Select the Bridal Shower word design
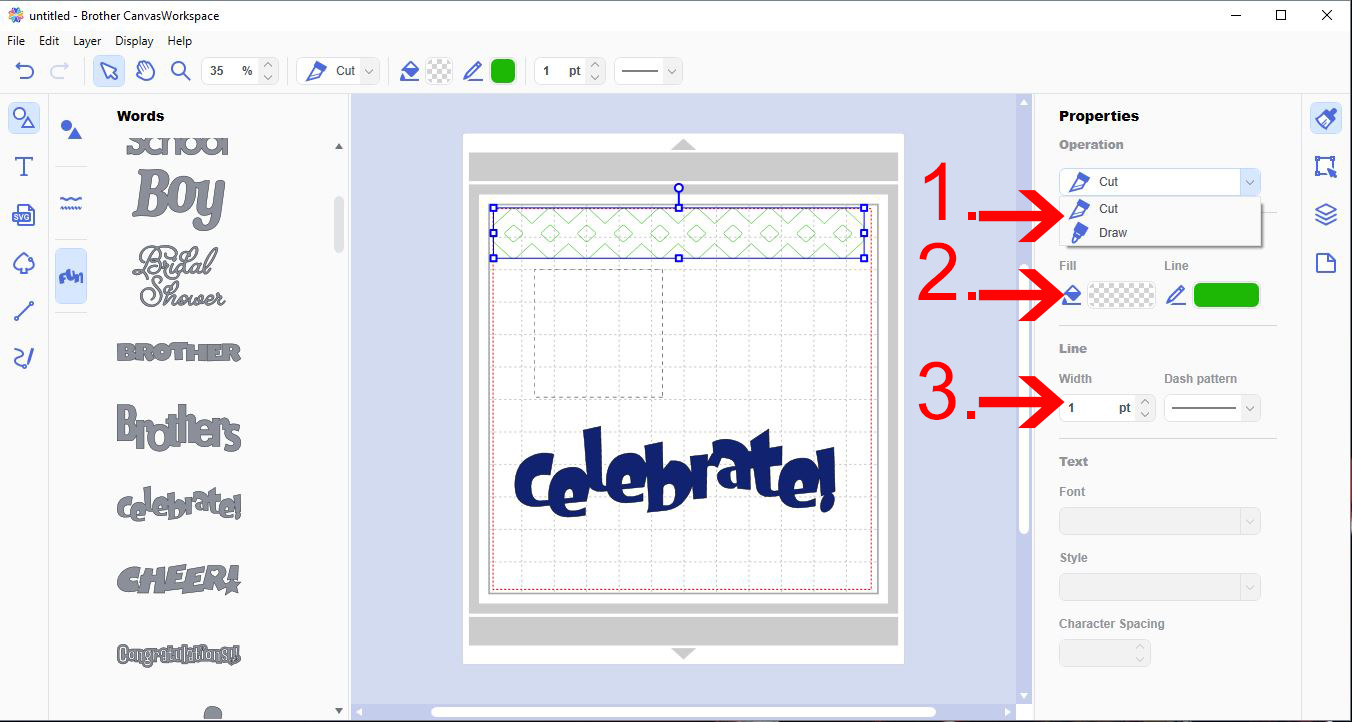This screenshot has height=722, width=1352. point(179,276)
